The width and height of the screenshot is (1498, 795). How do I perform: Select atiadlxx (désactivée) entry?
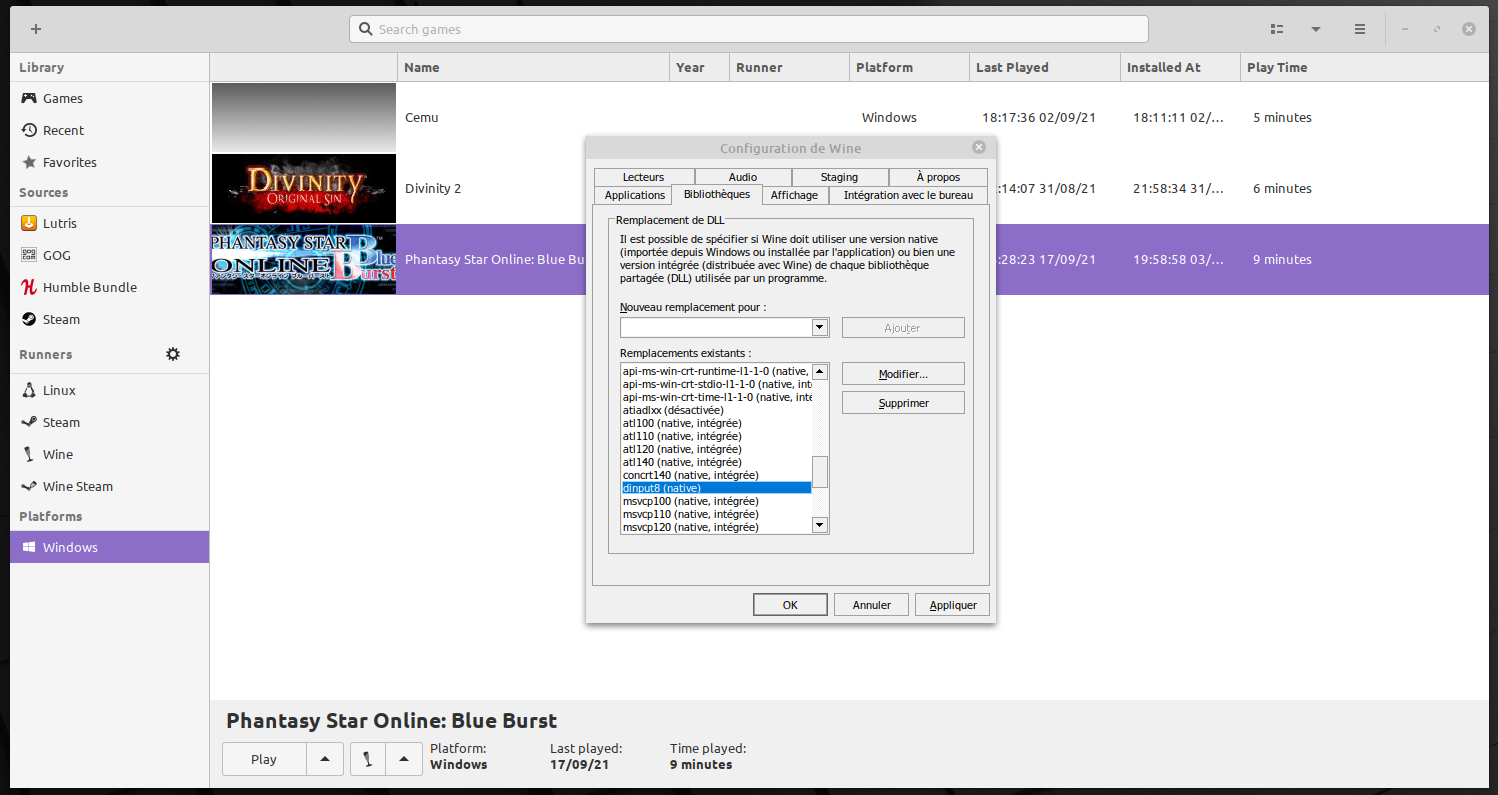coord(716,410)
